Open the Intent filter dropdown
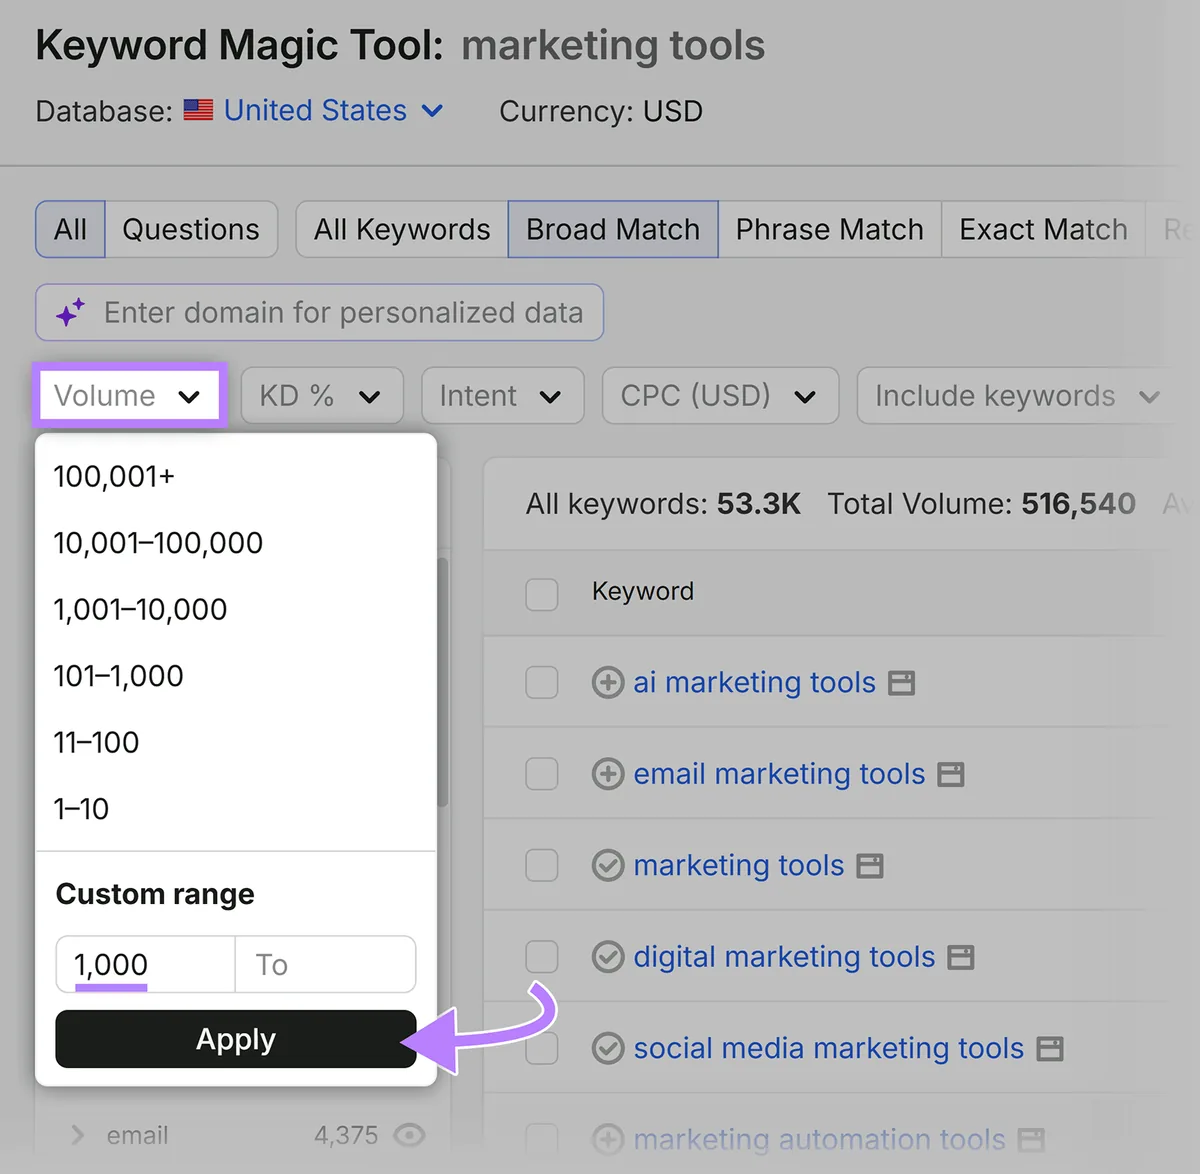The width and height of the screenshot is (1200, 1174). [502, 396]
